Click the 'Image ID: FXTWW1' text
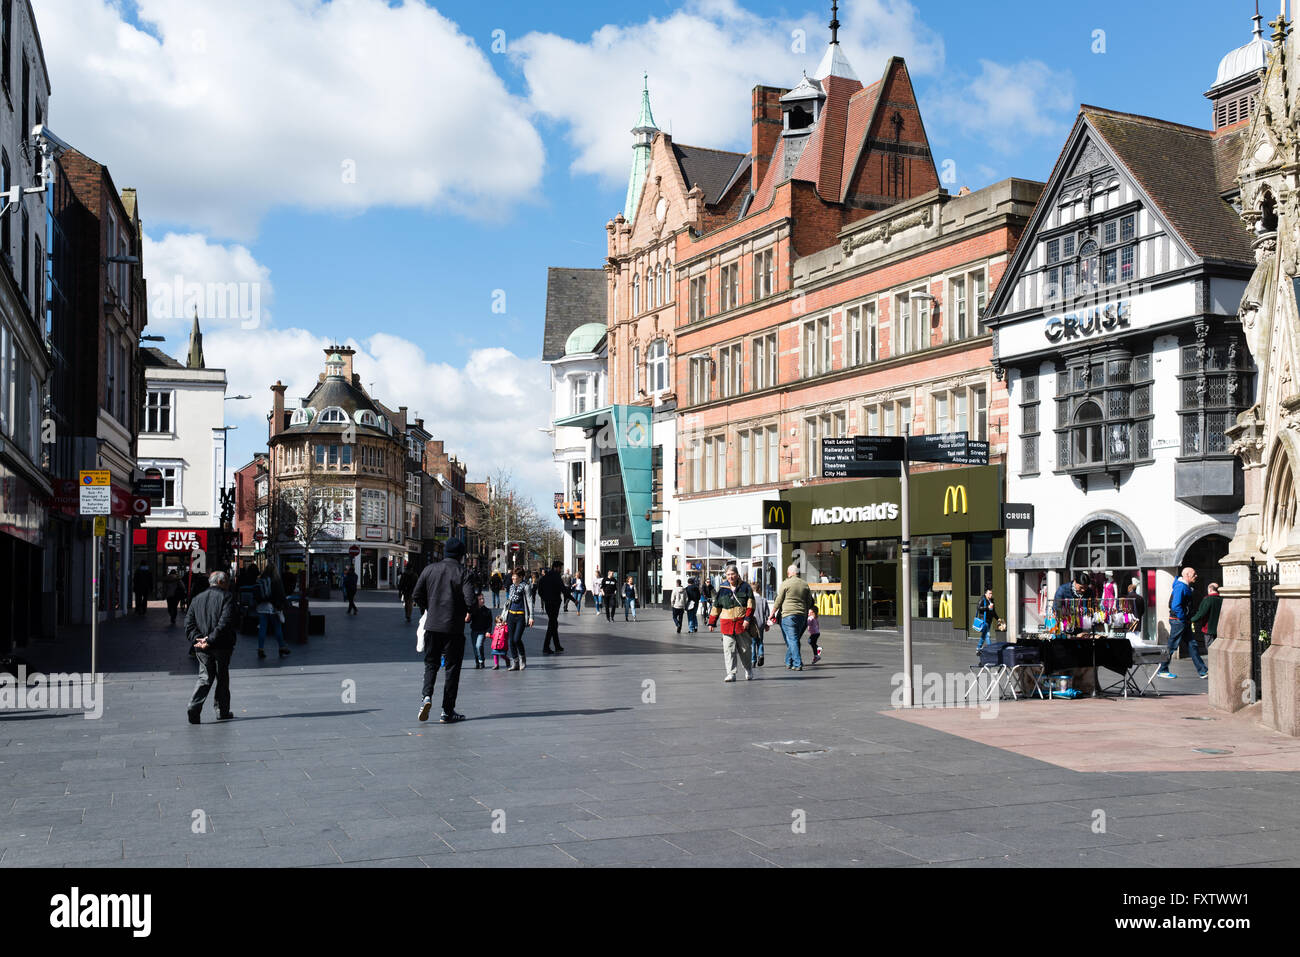1300x957 pixels. [1185, 901]
